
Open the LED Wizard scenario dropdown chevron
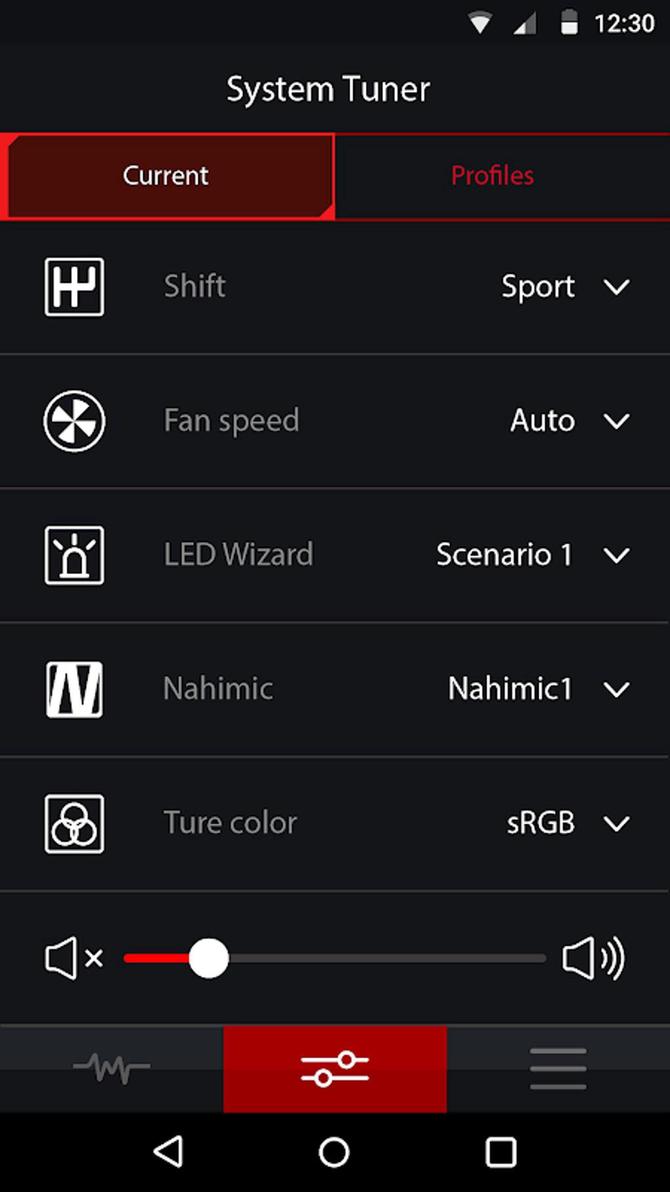point(617,555)
